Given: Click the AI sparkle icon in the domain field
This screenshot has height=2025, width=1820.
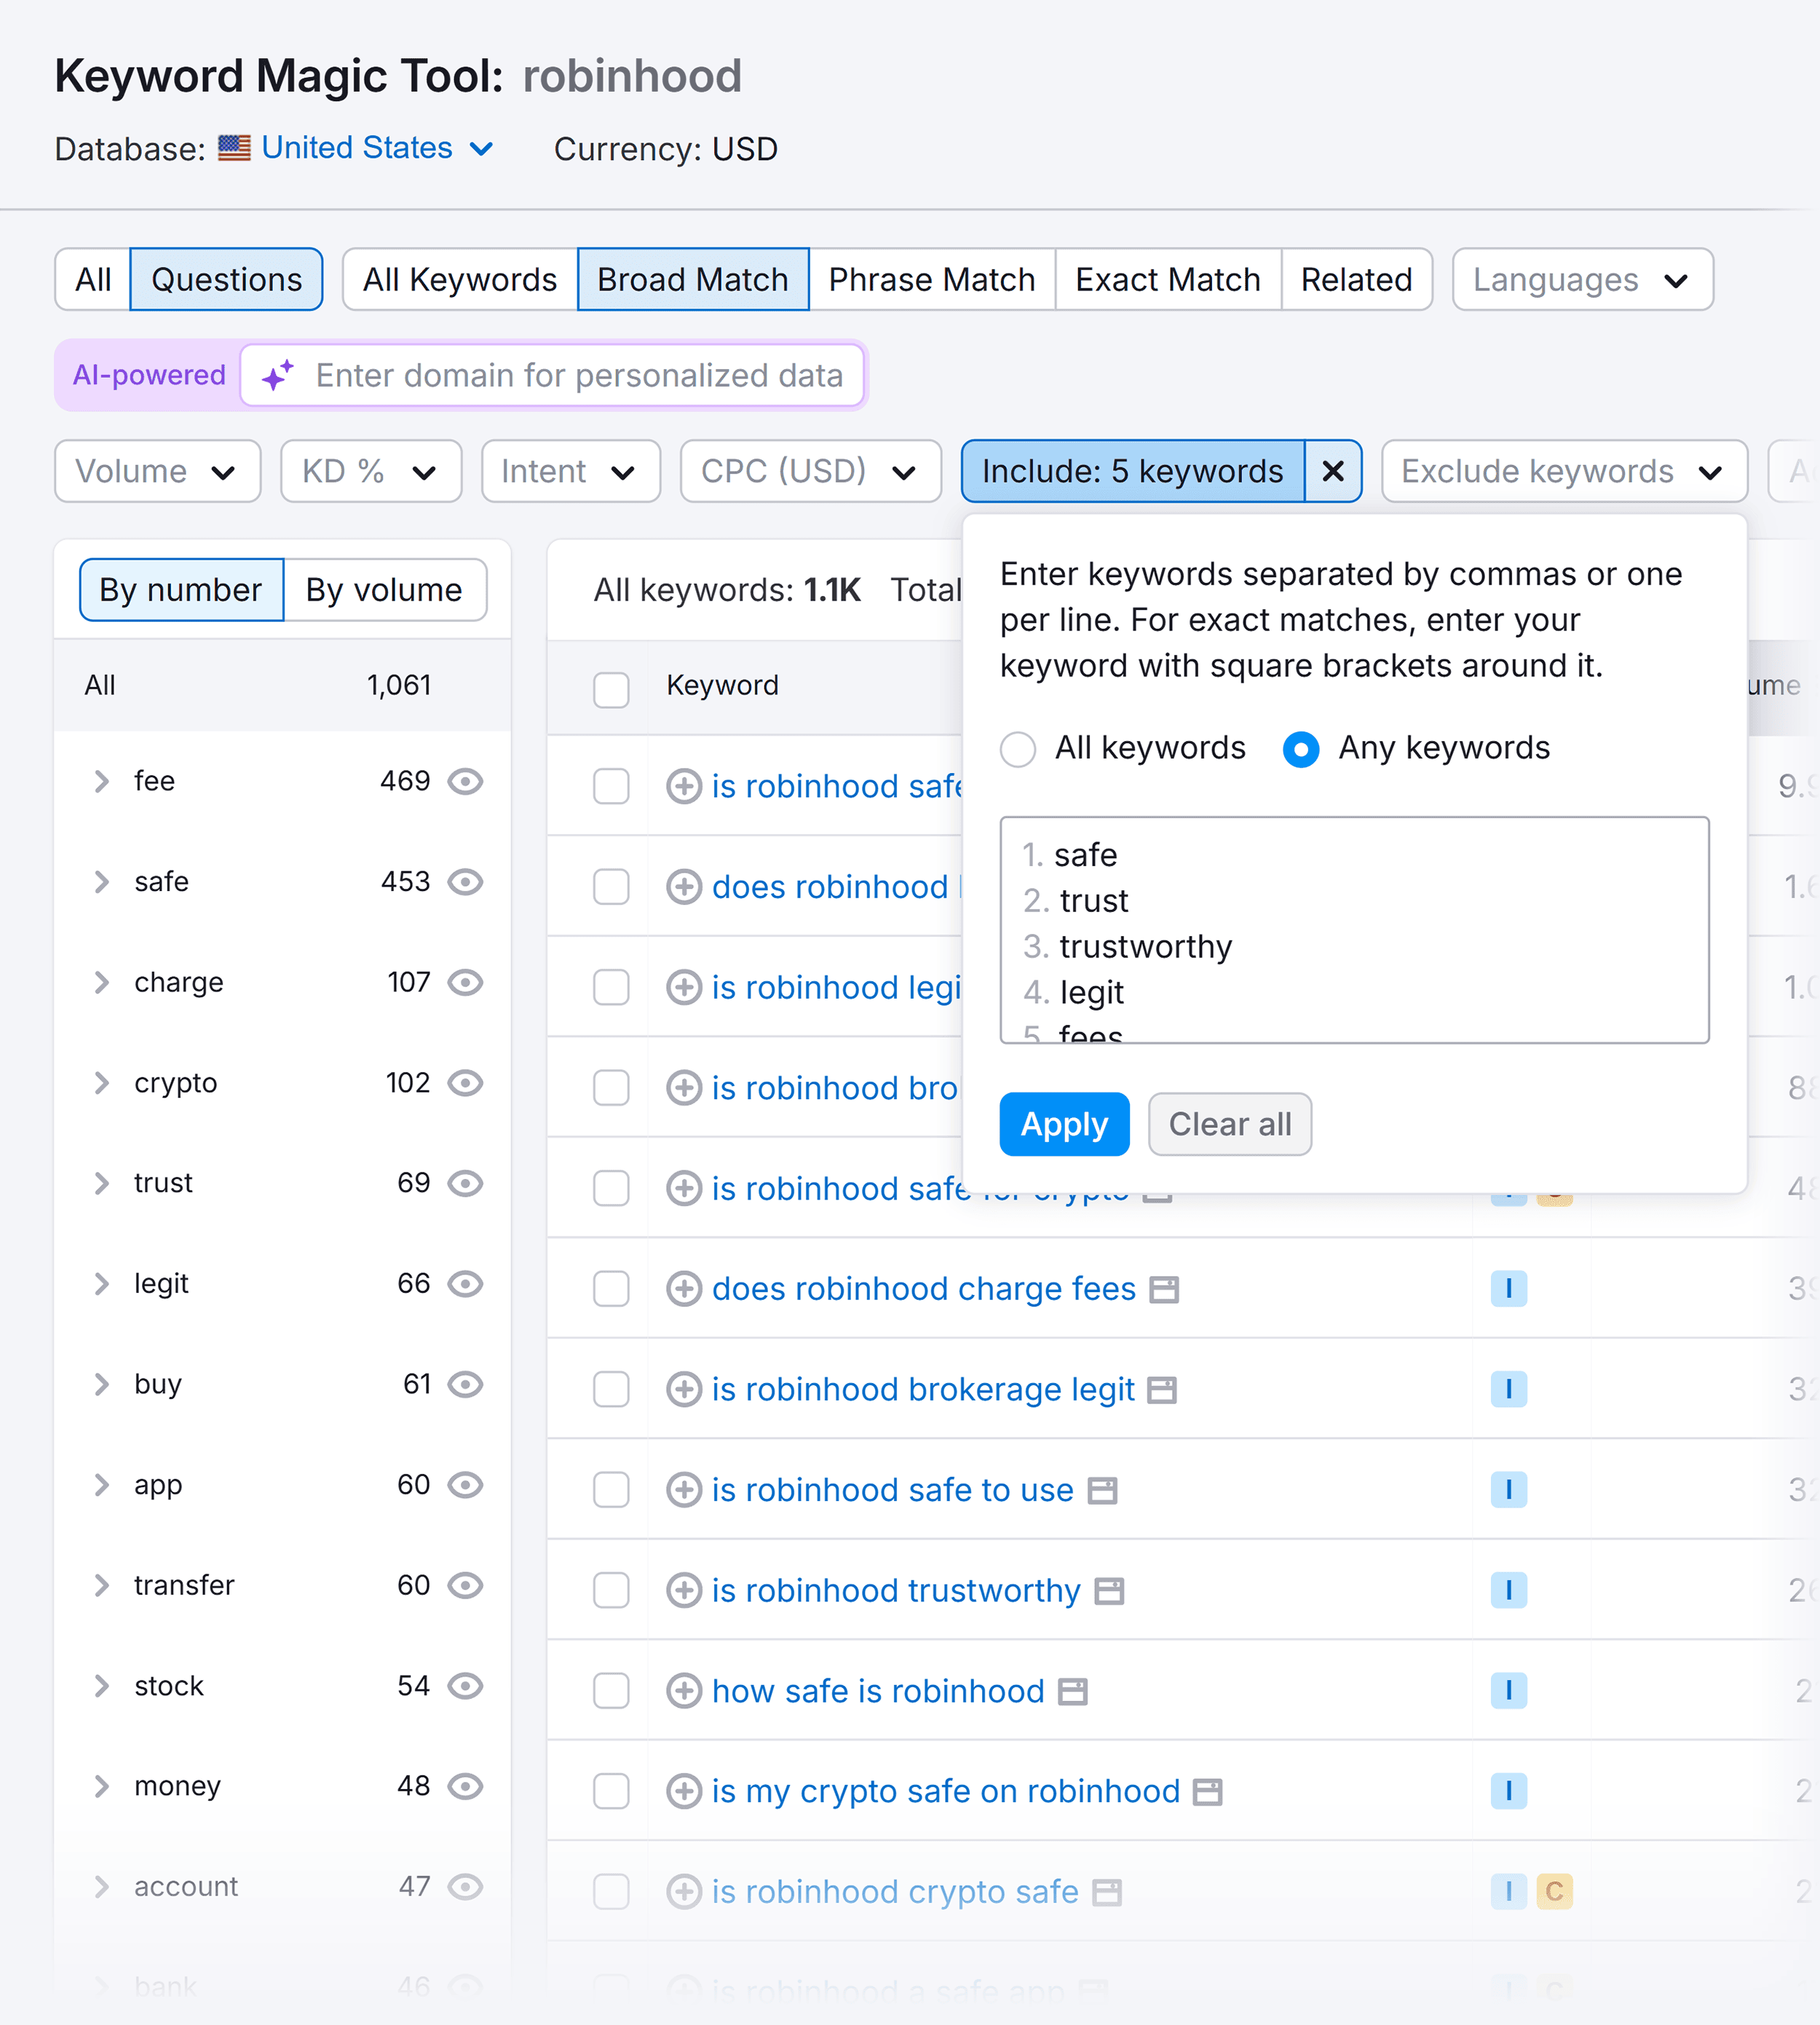Looking at the screenshot, I should pos(277,375).
